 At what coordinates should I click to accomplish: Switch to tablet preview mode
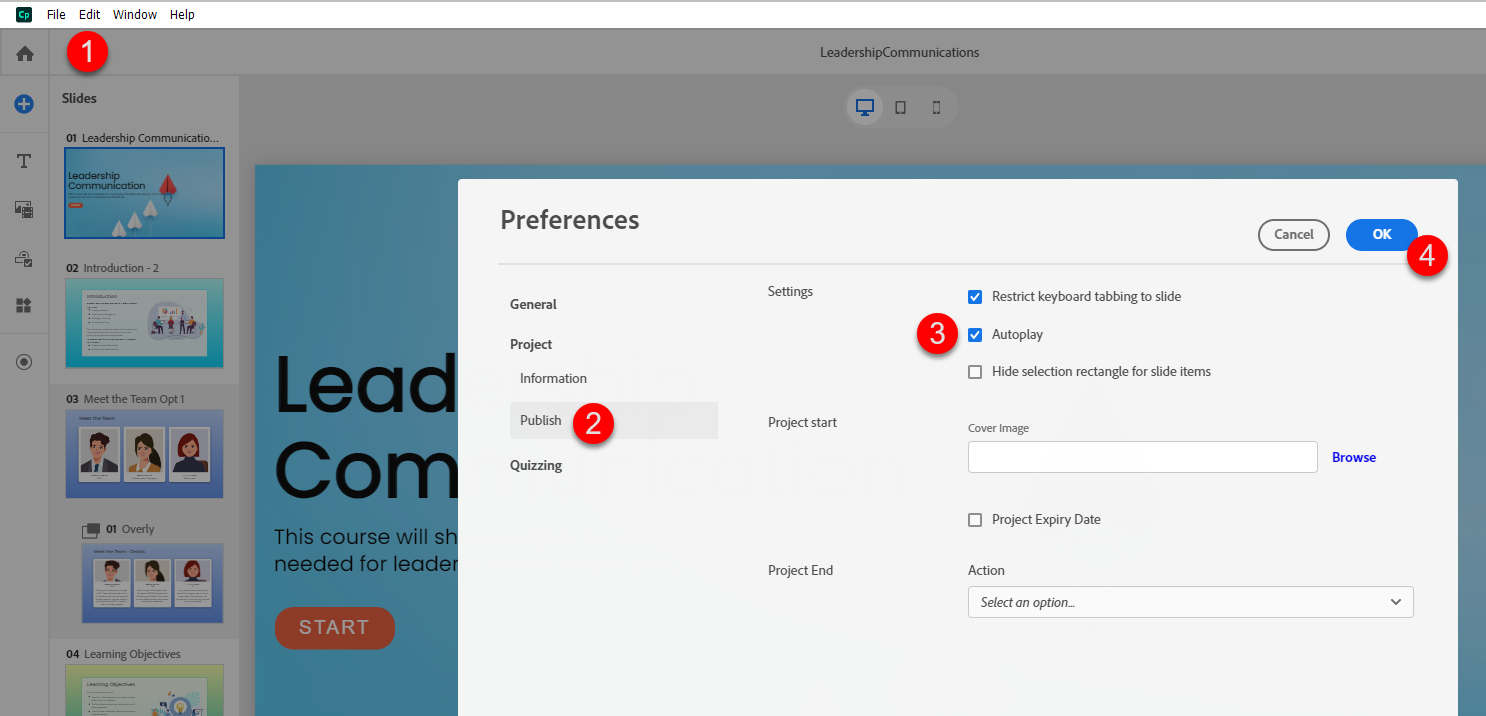pos(900,107)
